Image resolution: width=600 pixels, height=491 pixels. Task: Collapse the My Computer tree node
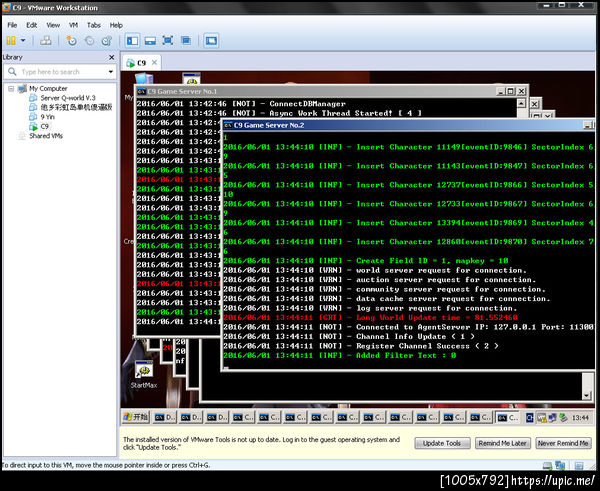click(11, 89)
